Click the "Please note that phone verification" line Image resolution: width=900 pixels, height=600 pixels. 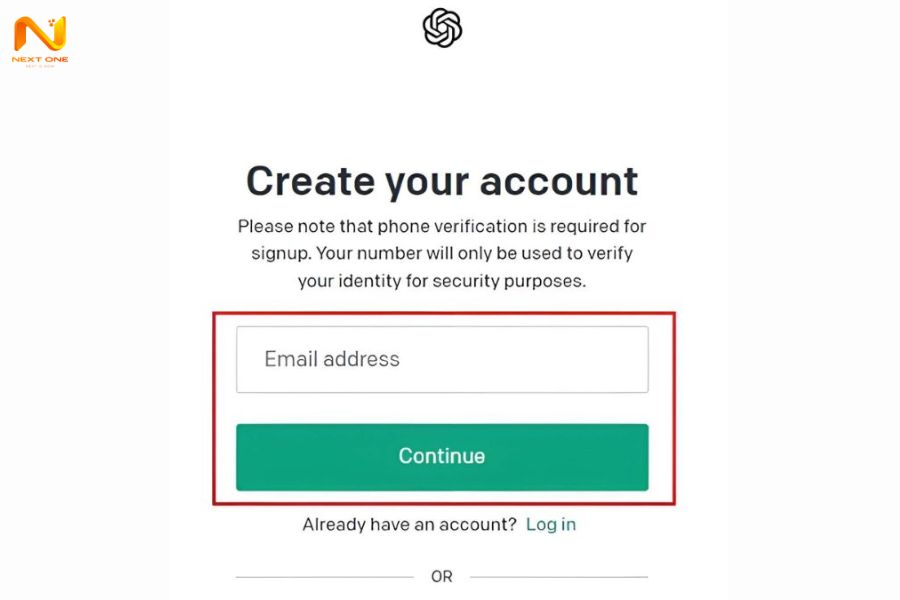coord(442,227)
